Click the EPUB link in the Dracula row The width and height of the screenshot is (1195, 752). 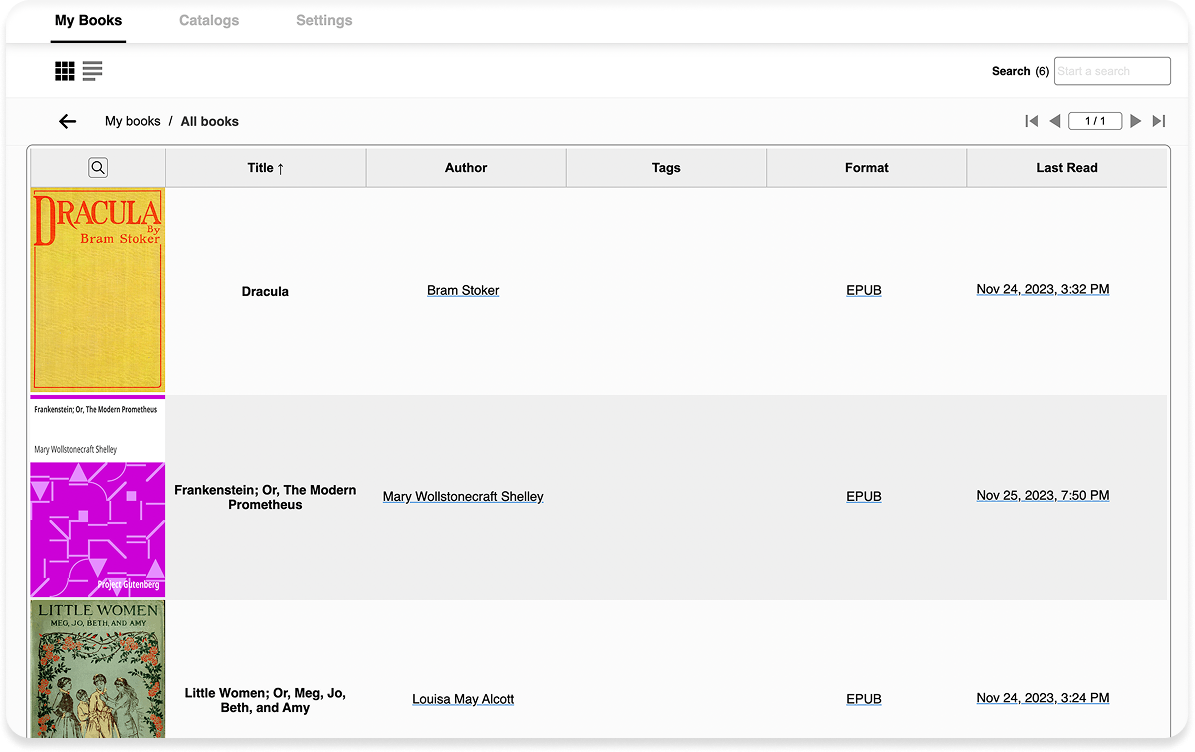pos(863,290)
